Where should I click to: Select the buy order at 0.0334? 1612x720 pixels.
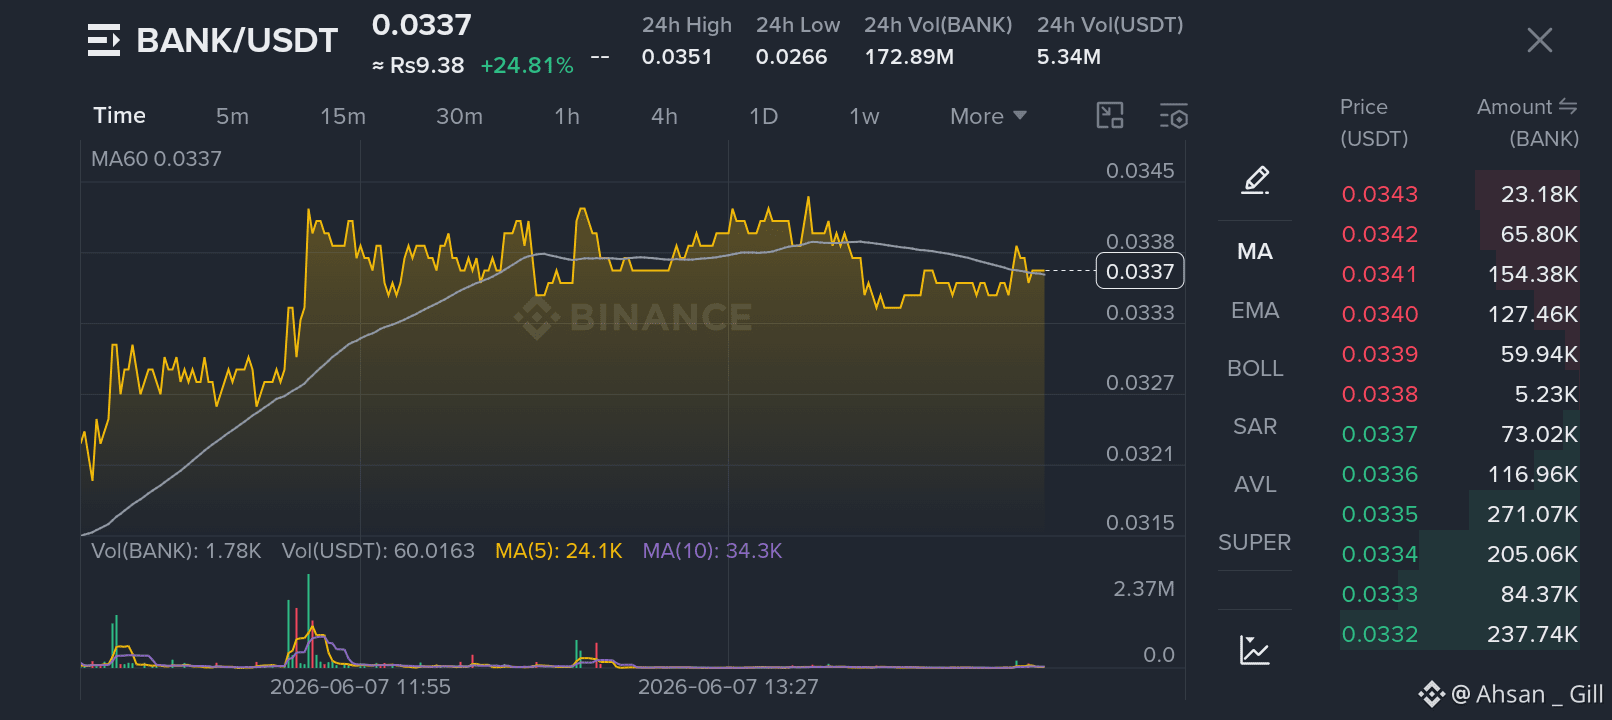pos(1460,554)
